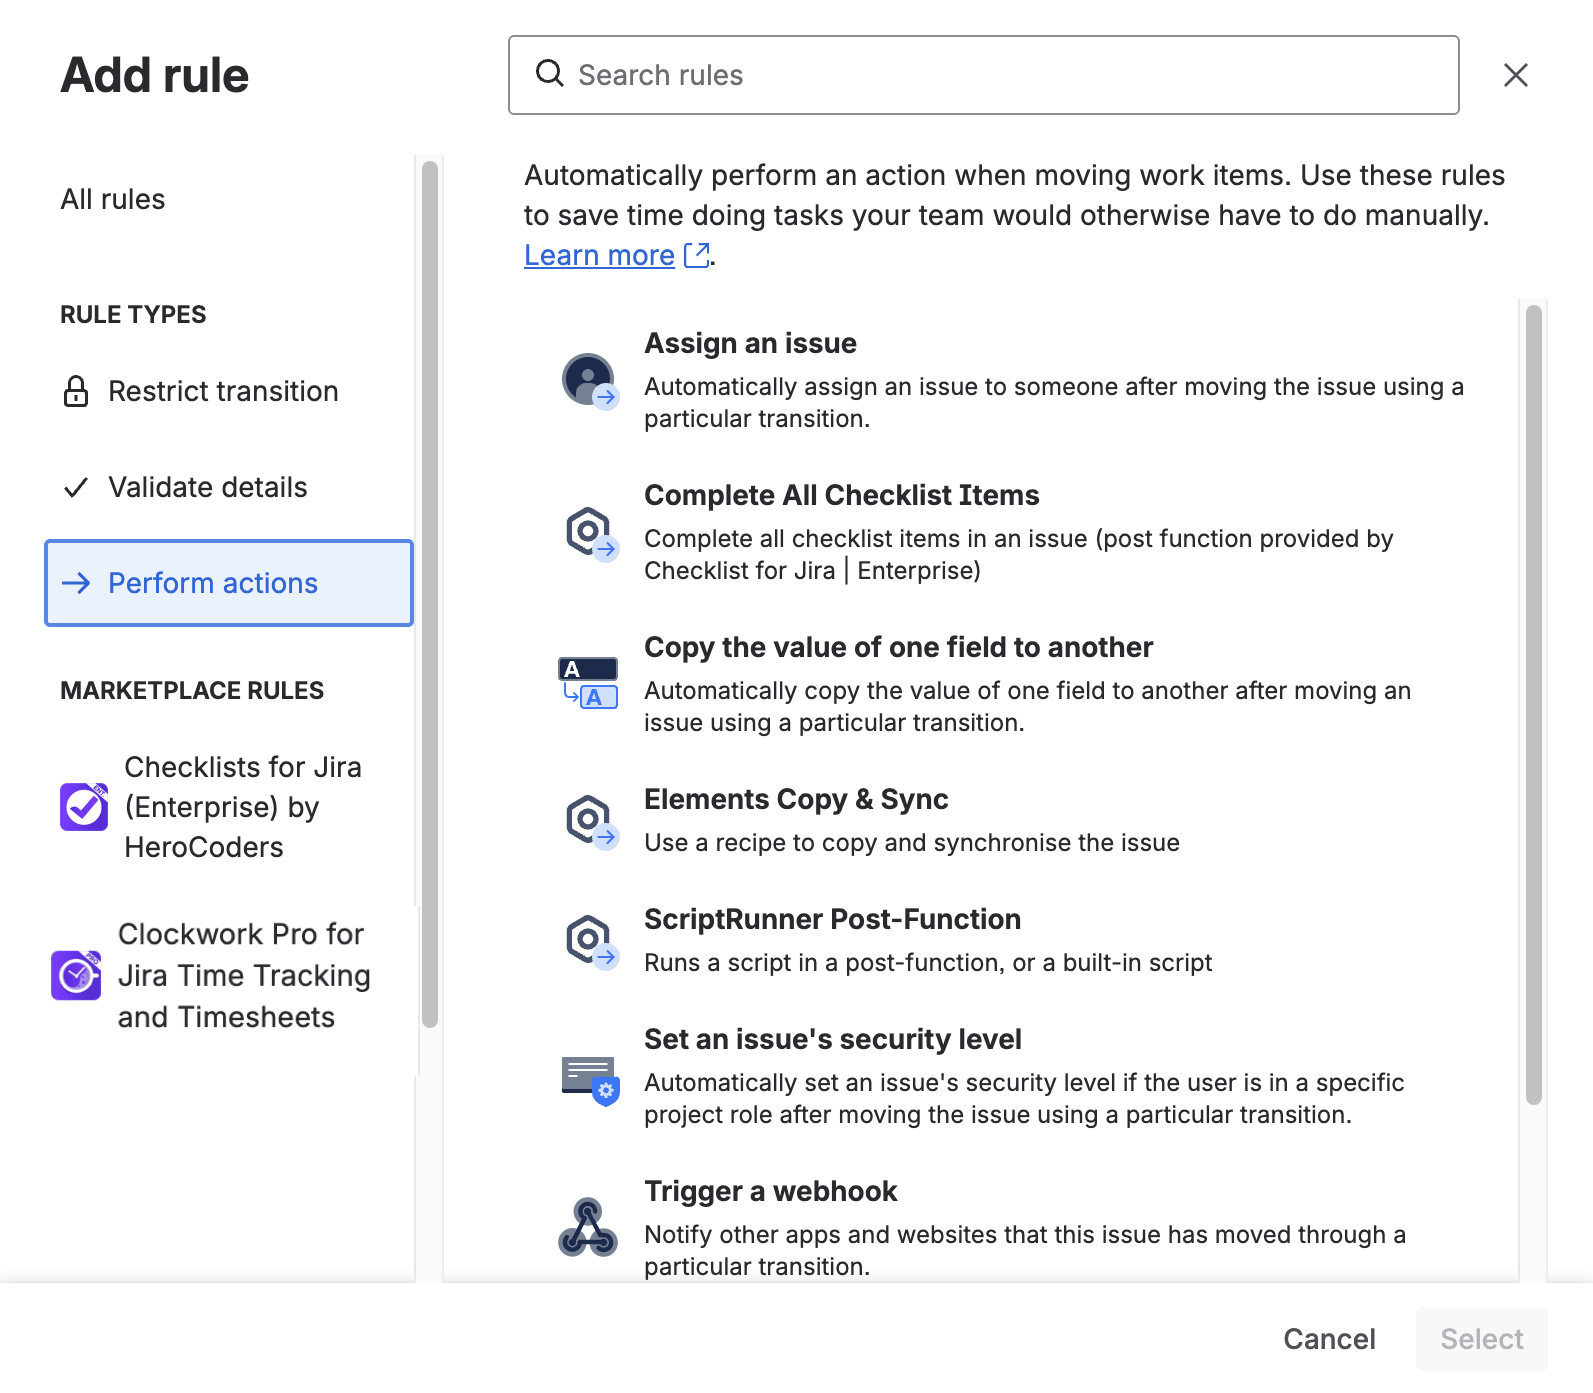The image size is (1593, 1393).
Task: Click the left sidebar scrollbar
Action: click(x=430, y=594)
